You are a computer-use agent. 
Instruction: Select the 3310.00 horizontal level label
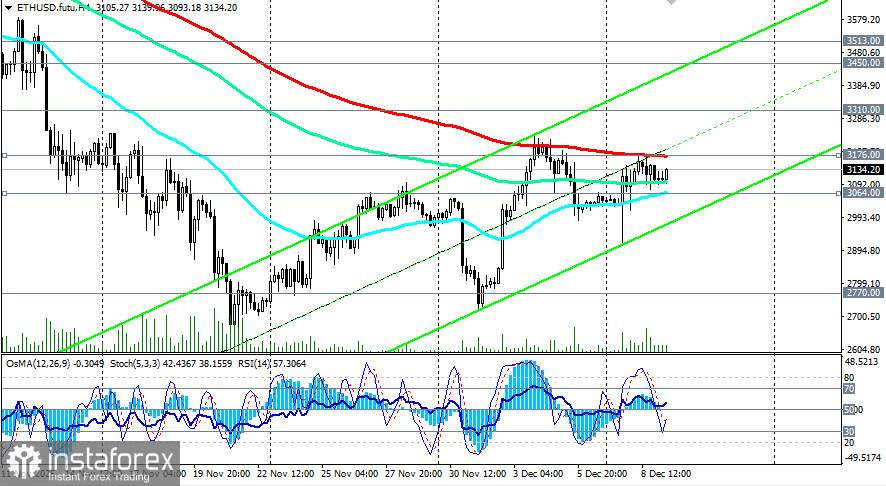863,110
